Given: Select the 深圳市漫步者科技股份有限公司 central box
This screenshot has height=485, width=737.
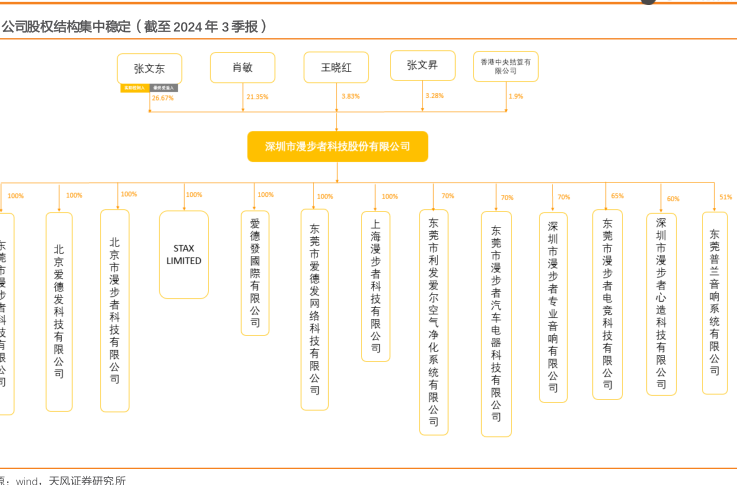Looking at the screenshot, I should tap(337, 146).
